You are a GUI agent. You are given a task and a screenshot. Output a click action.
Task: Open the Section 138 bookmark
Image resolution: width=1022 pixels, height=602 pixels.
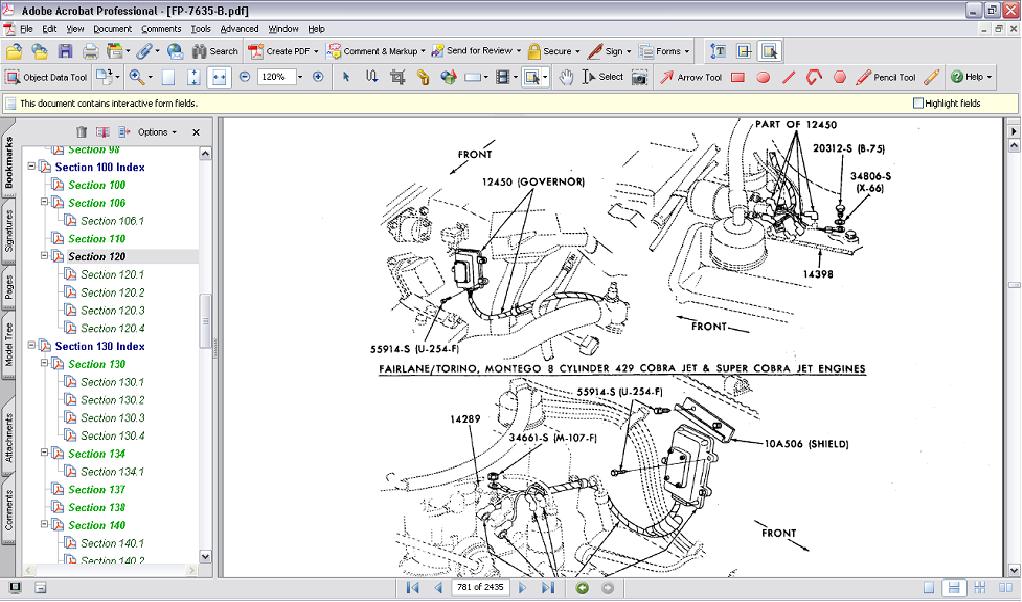[96, 508]
